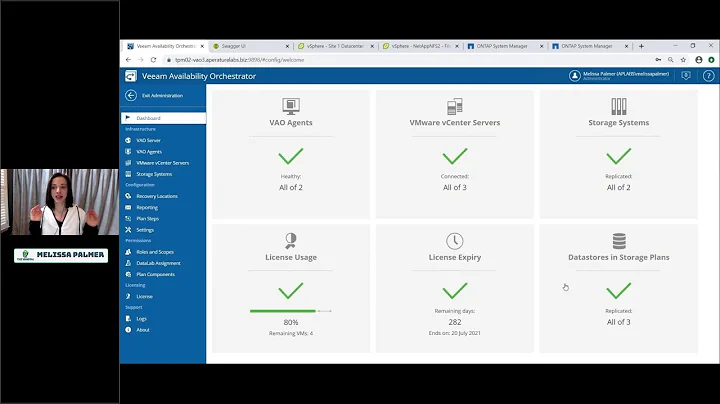Switch to vSphere - Site 1 Datacenter tab
The image size is (720, 404).
(336, 46)
